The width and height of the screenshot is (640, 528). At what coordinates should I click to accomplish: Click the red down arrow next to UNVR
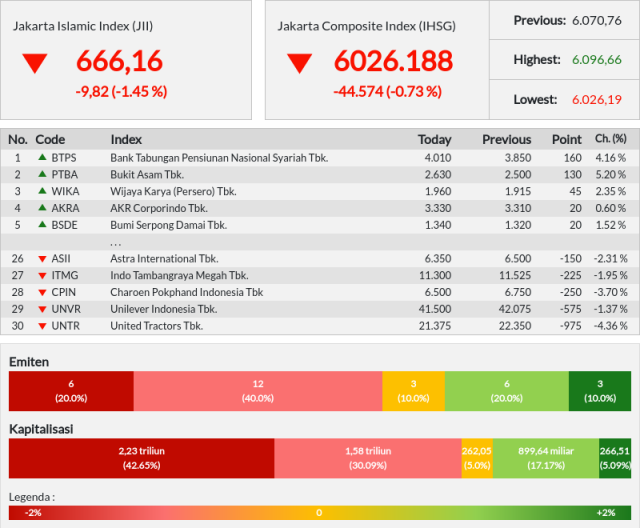tap(42, 309)
